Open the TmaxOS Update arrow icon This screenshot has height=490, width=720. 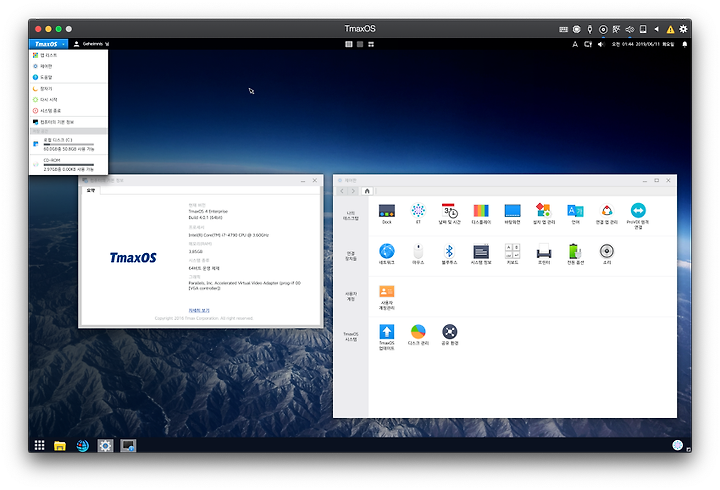pyautogui.click(x=387, y=332)
